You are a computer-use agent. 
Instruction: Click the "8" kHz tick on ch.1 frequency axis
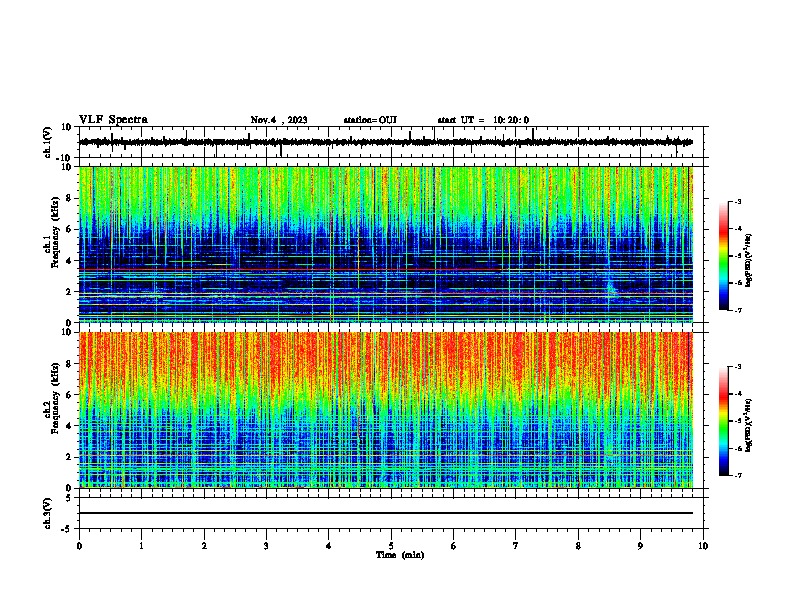(69, 198)
